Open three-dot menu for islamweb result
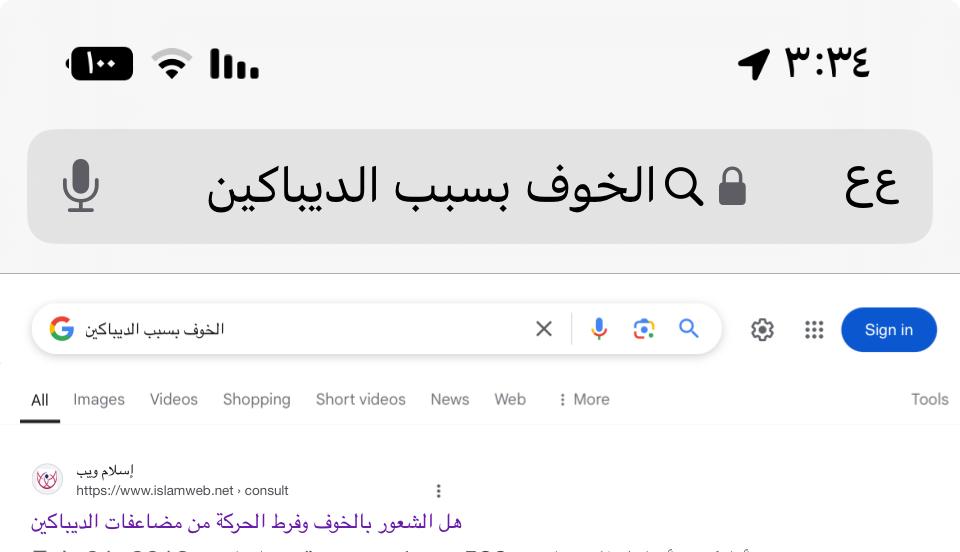 tap(438, 491)
